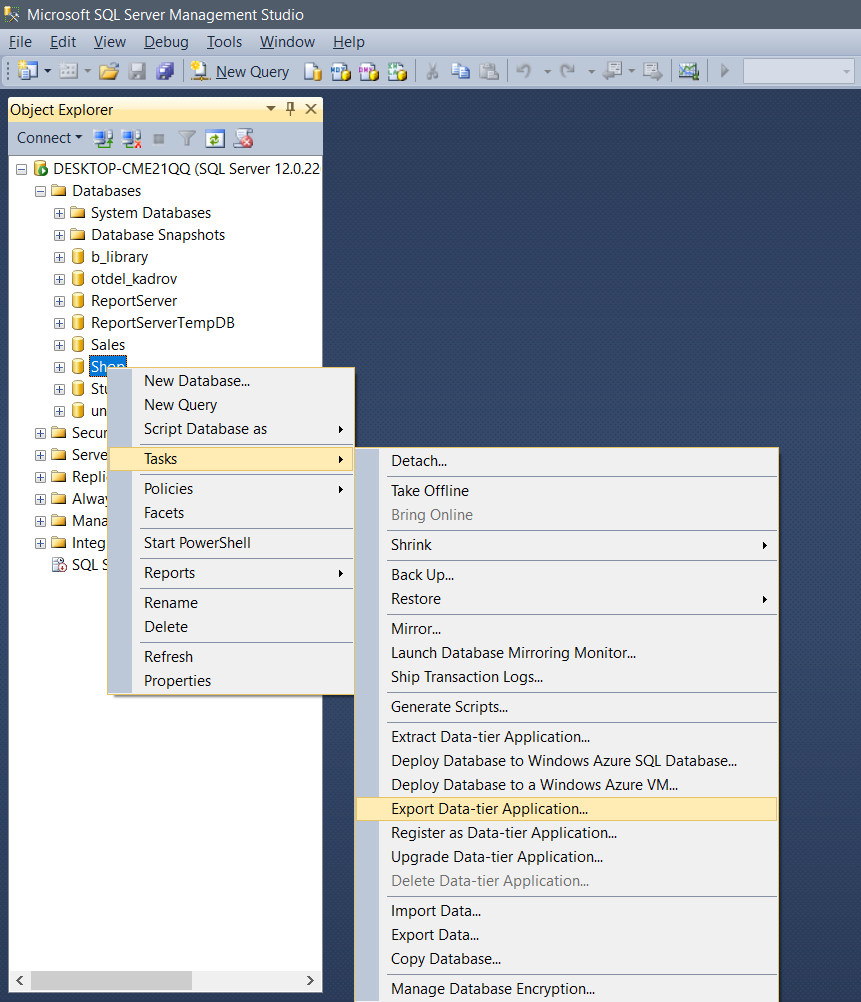
Task: Click the Paste clipboard icon
Action: point(489,71)
